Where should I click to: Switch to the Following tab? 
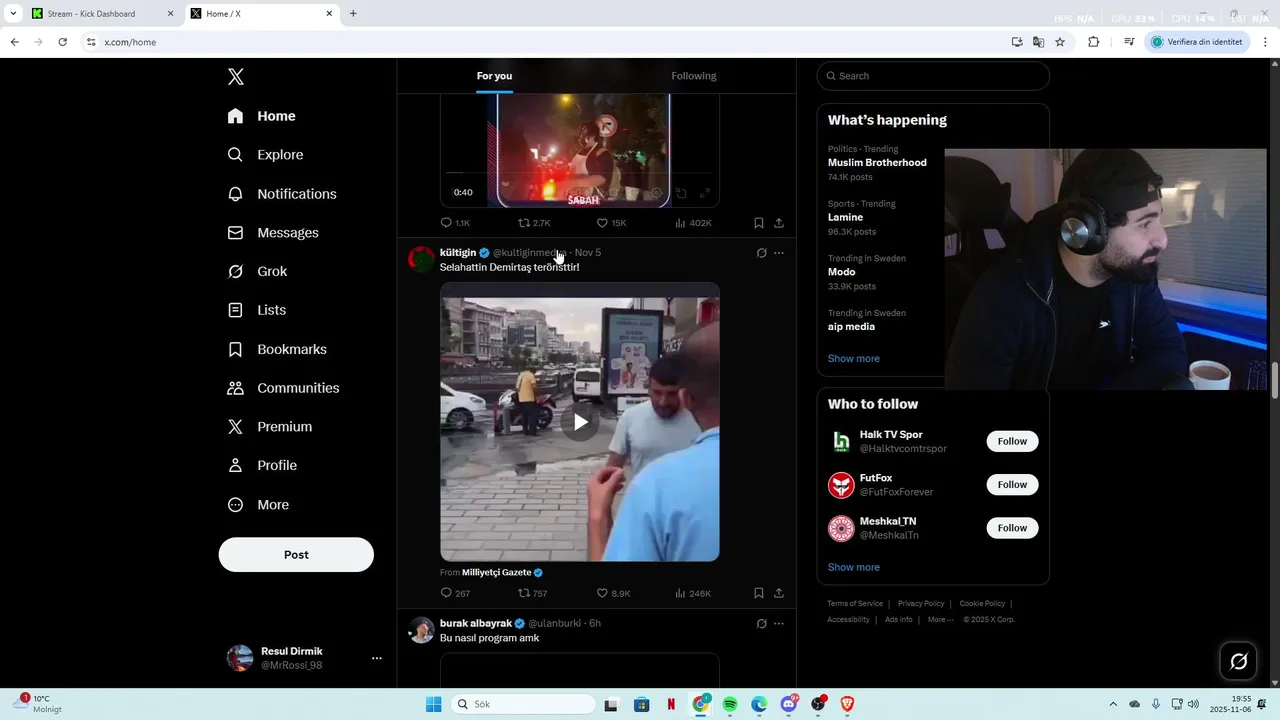click(x=694, y=76)
